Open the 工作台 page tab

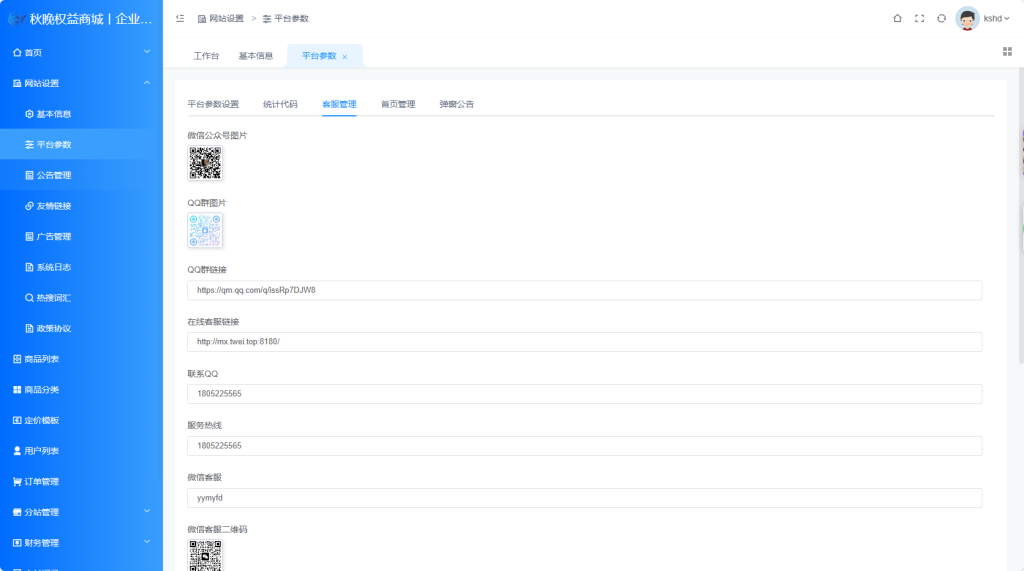click(x=206, y=56)
